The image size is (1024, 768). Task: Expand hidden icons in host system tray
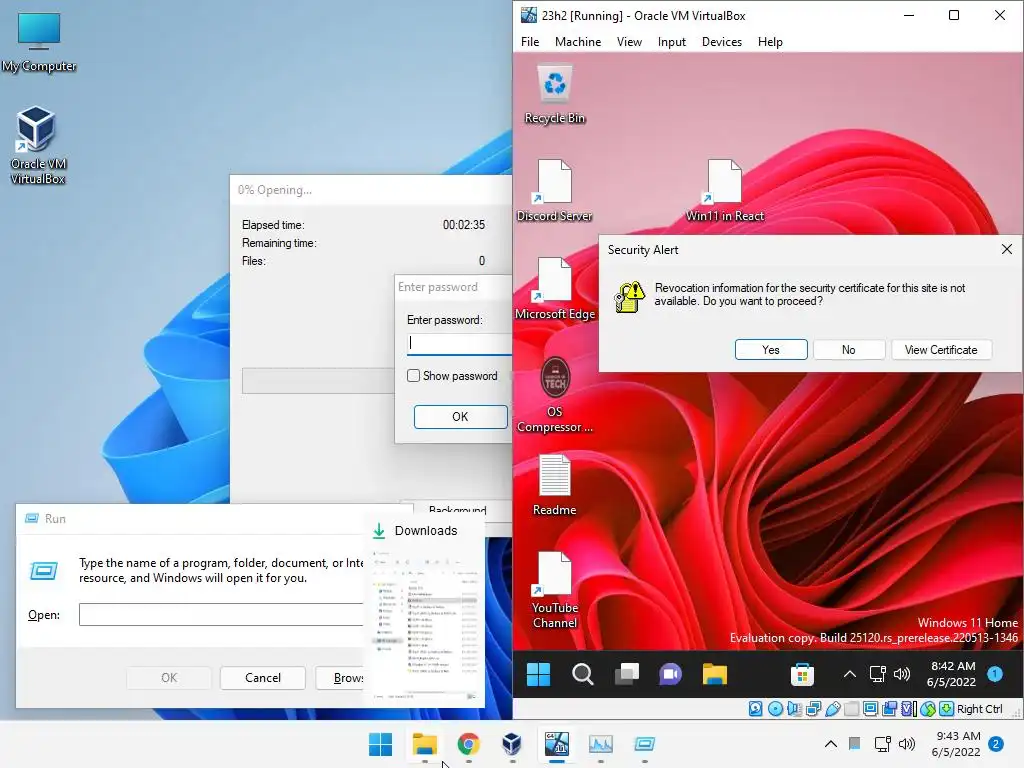coord(831,744)
